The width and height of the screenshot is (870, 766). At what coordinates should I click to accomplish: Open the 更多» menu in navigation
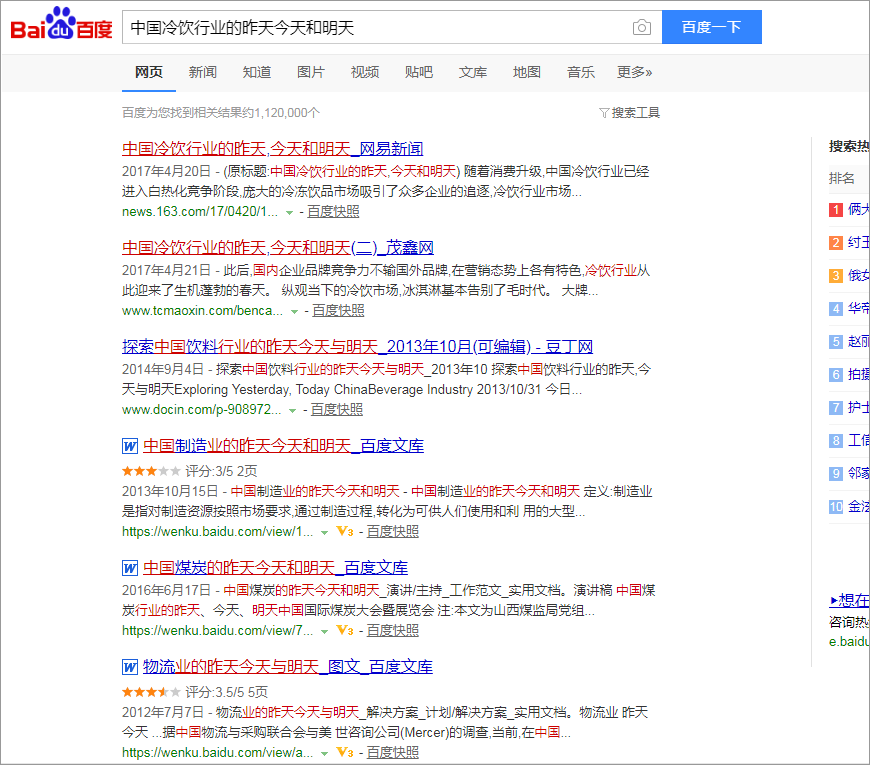[634, 72]
